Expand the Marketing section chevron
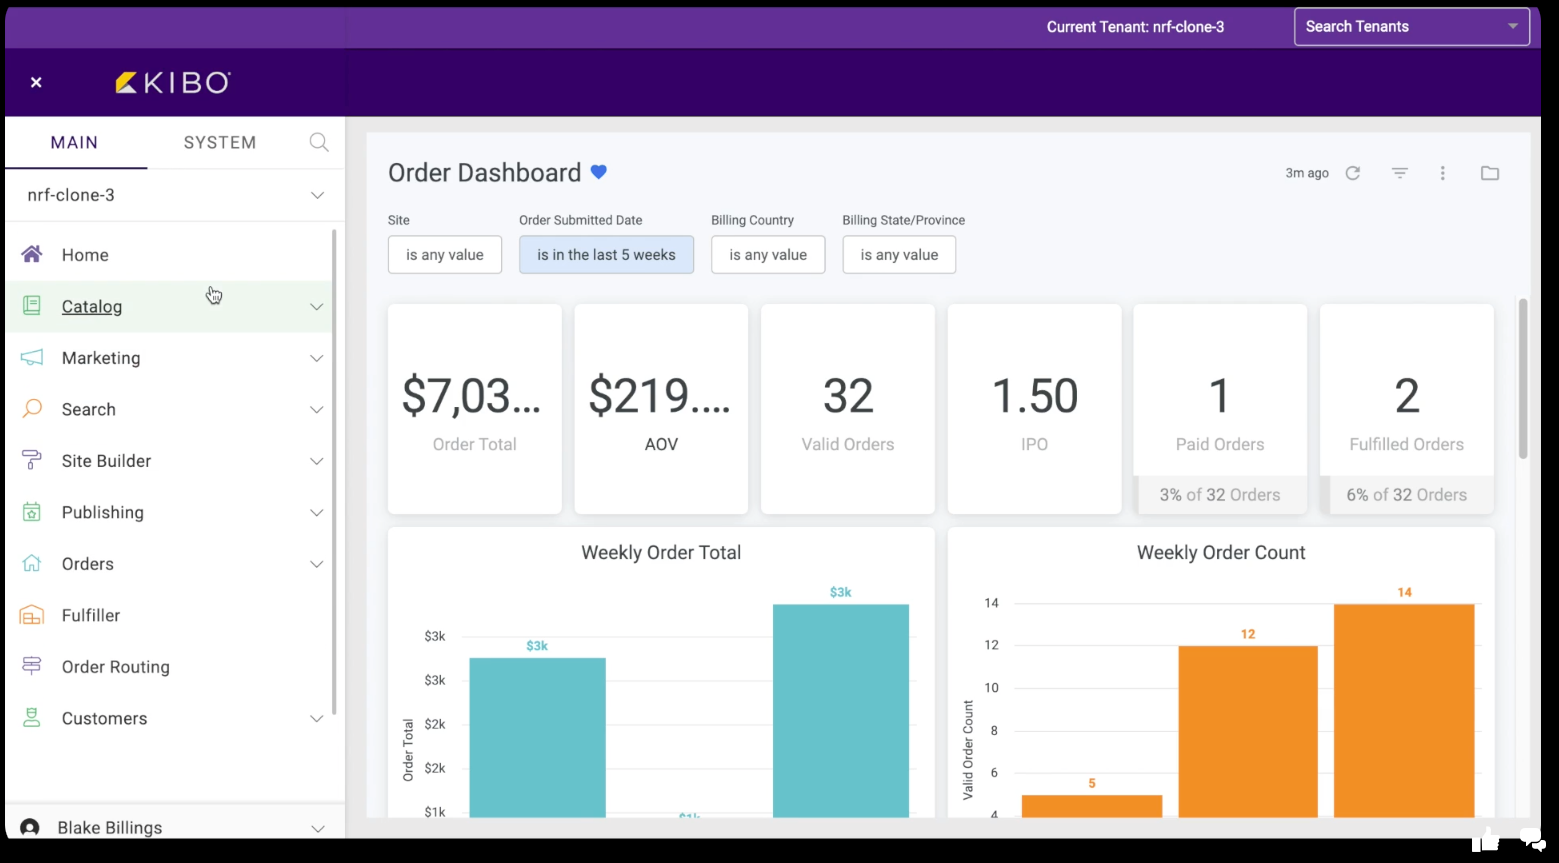This screenshot has width=1559, height=863. [317, 358]
